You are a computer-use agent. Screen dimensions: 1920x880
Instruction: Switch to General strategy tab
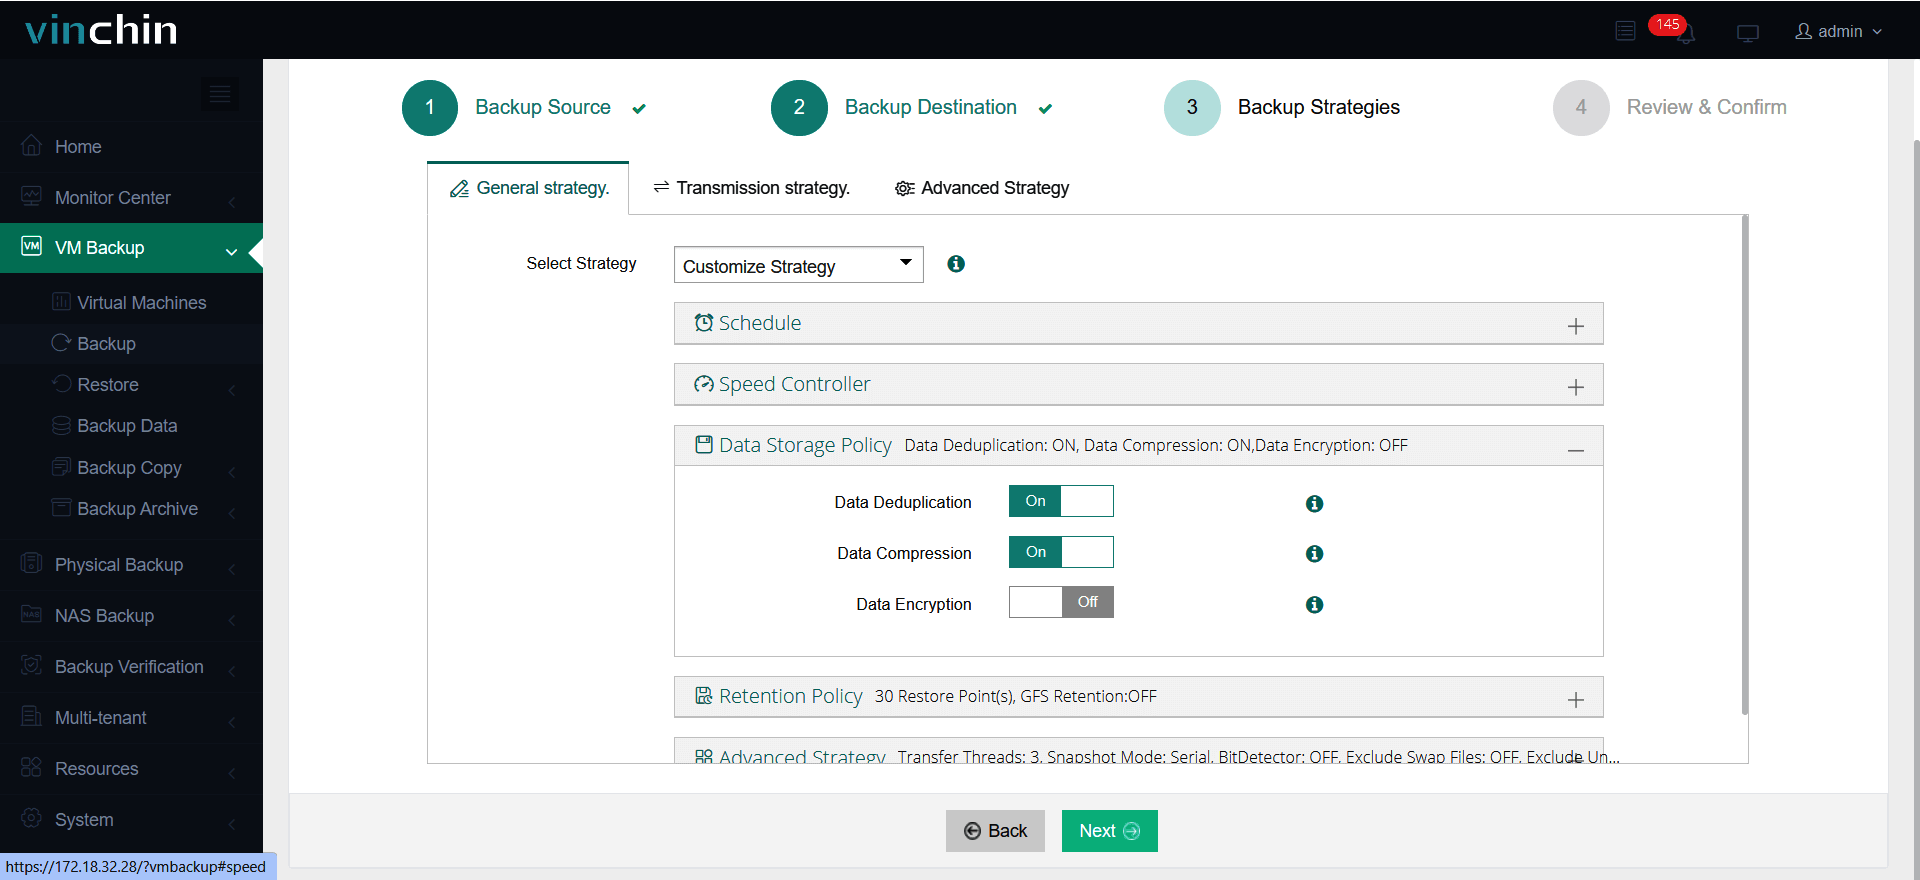point(528,188)
